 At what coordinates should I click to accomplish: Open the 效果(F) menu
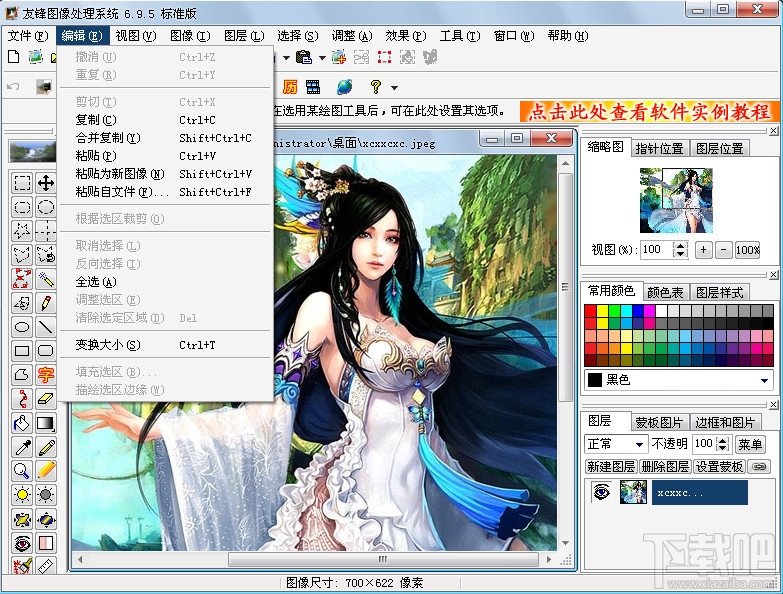(x=405, y=36)
